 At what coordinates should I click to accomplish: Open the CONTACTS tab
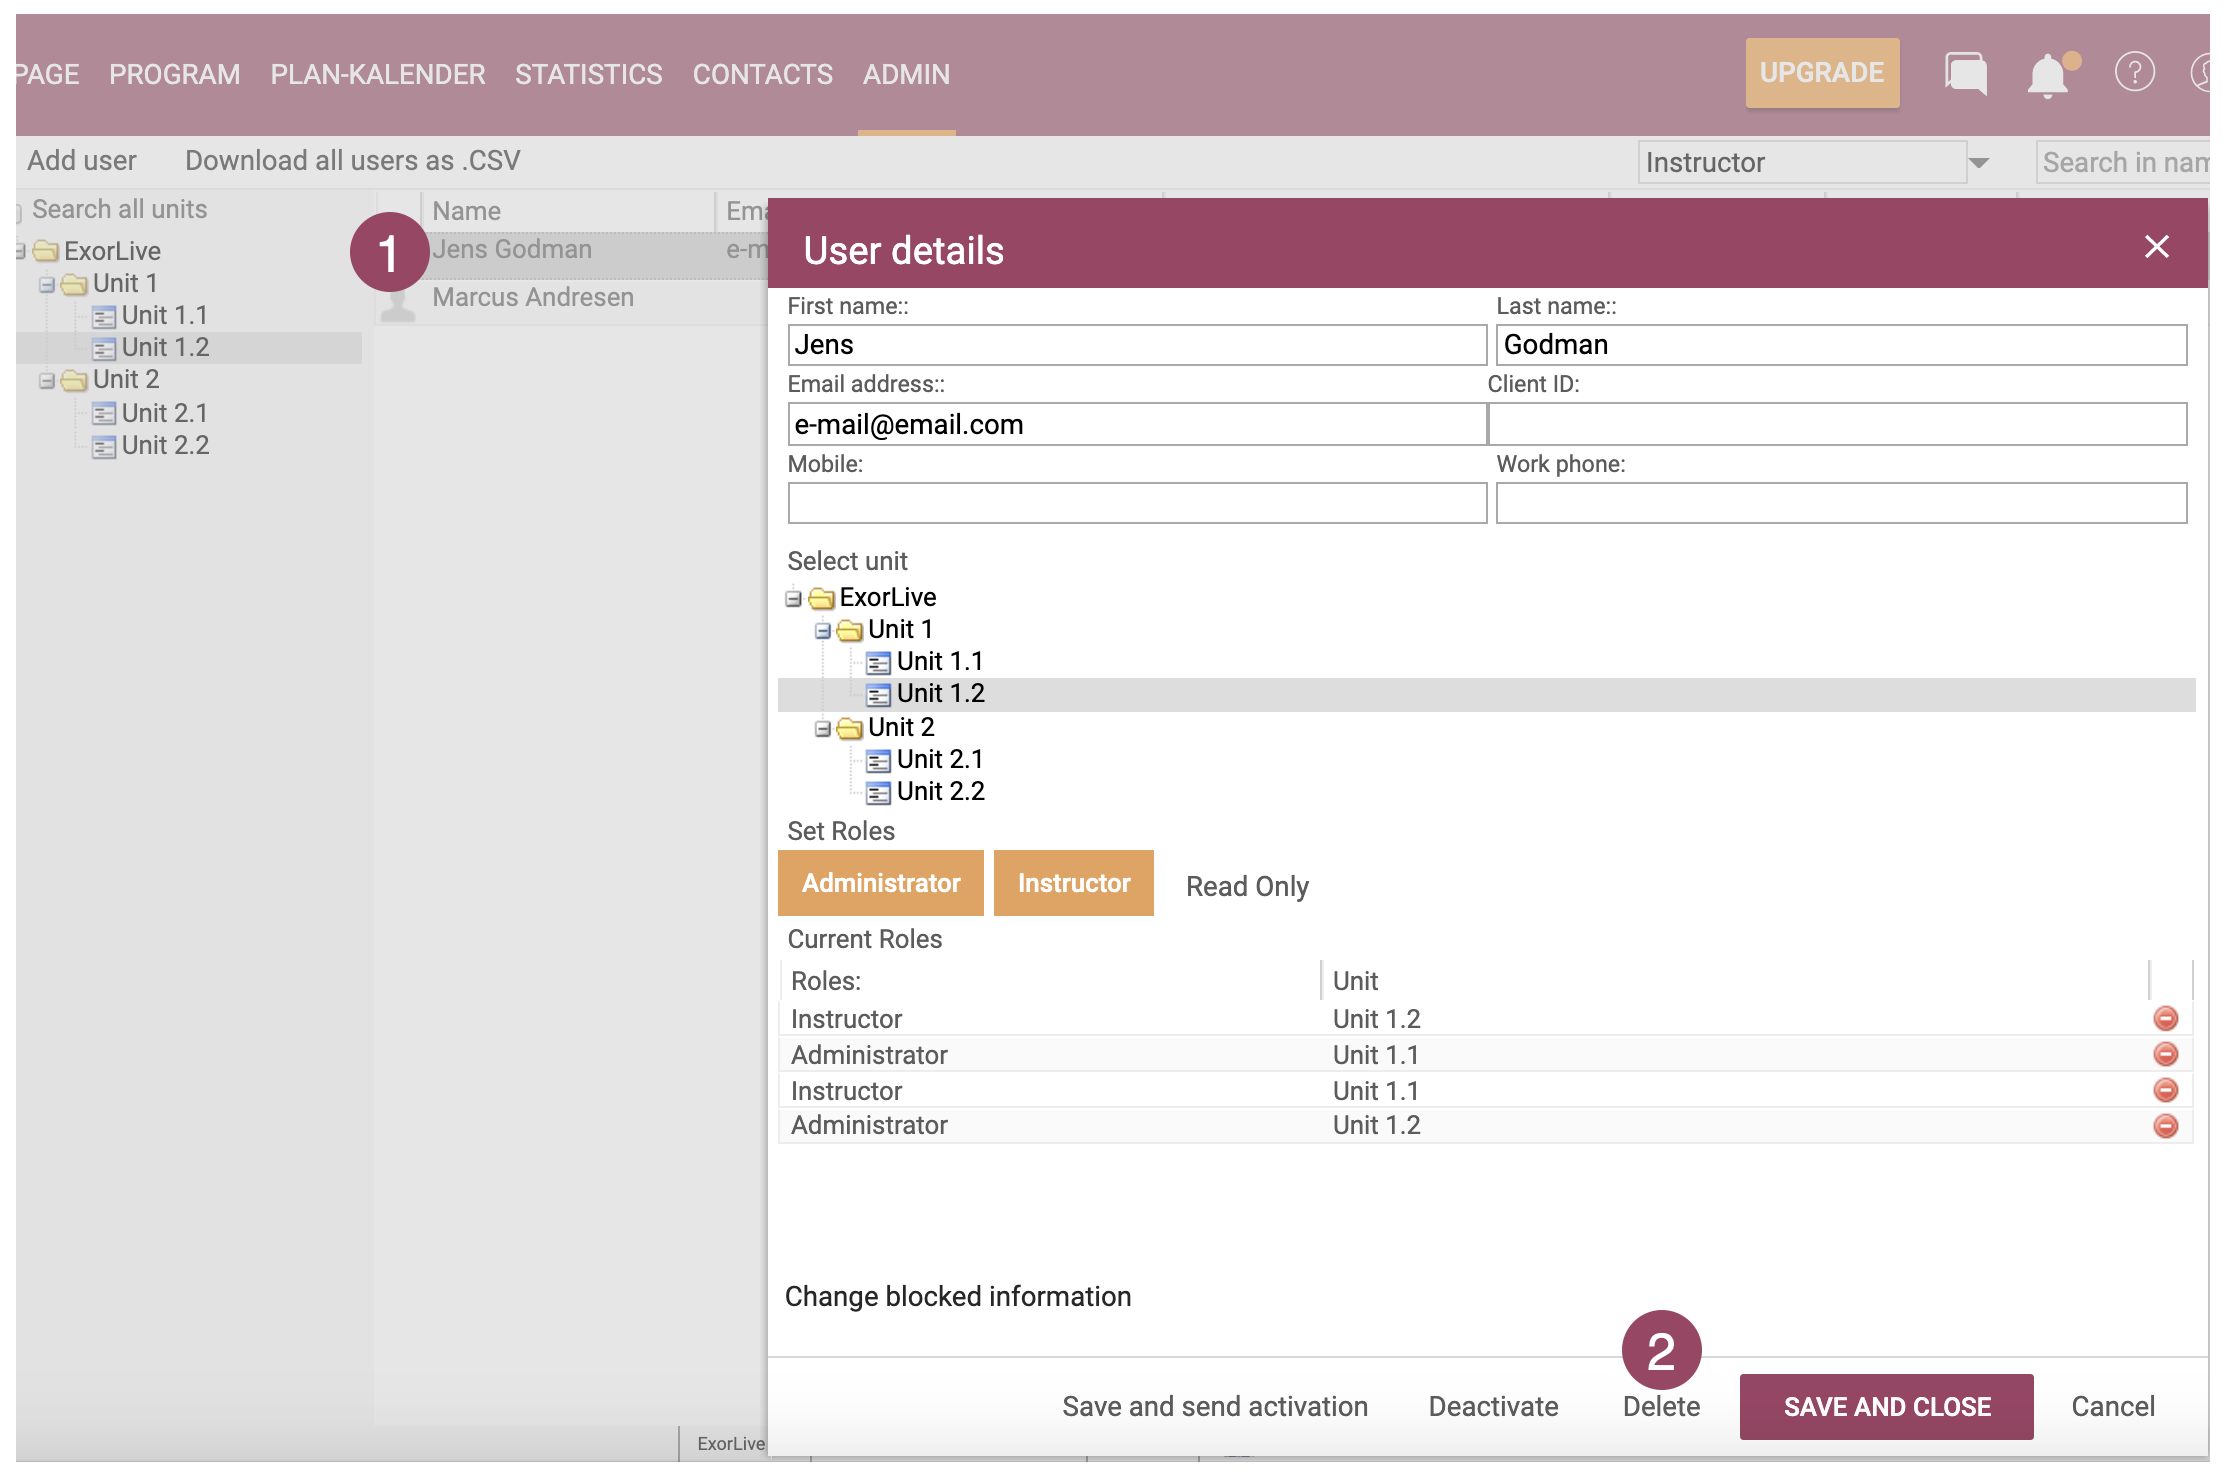pos(763,74)
